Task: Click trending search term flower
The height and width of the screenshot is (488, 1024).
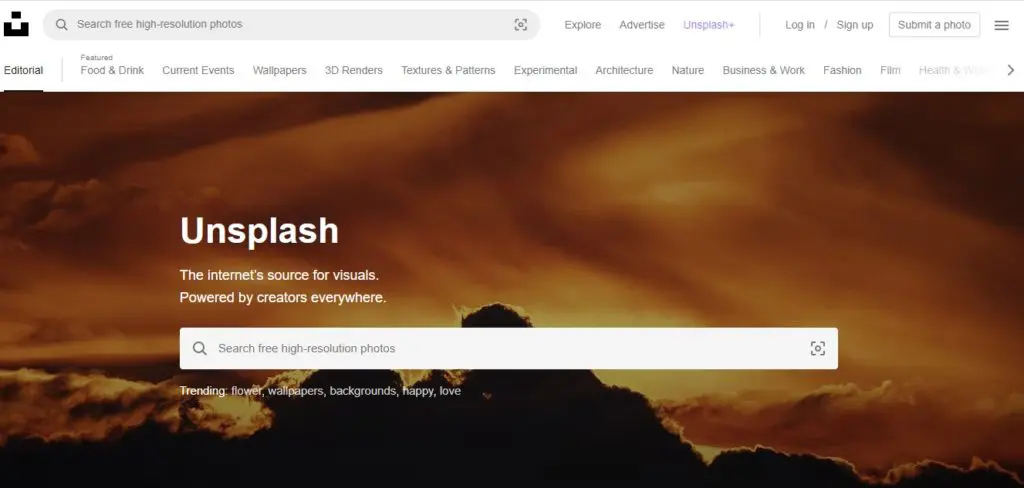Action: point(246,391)
